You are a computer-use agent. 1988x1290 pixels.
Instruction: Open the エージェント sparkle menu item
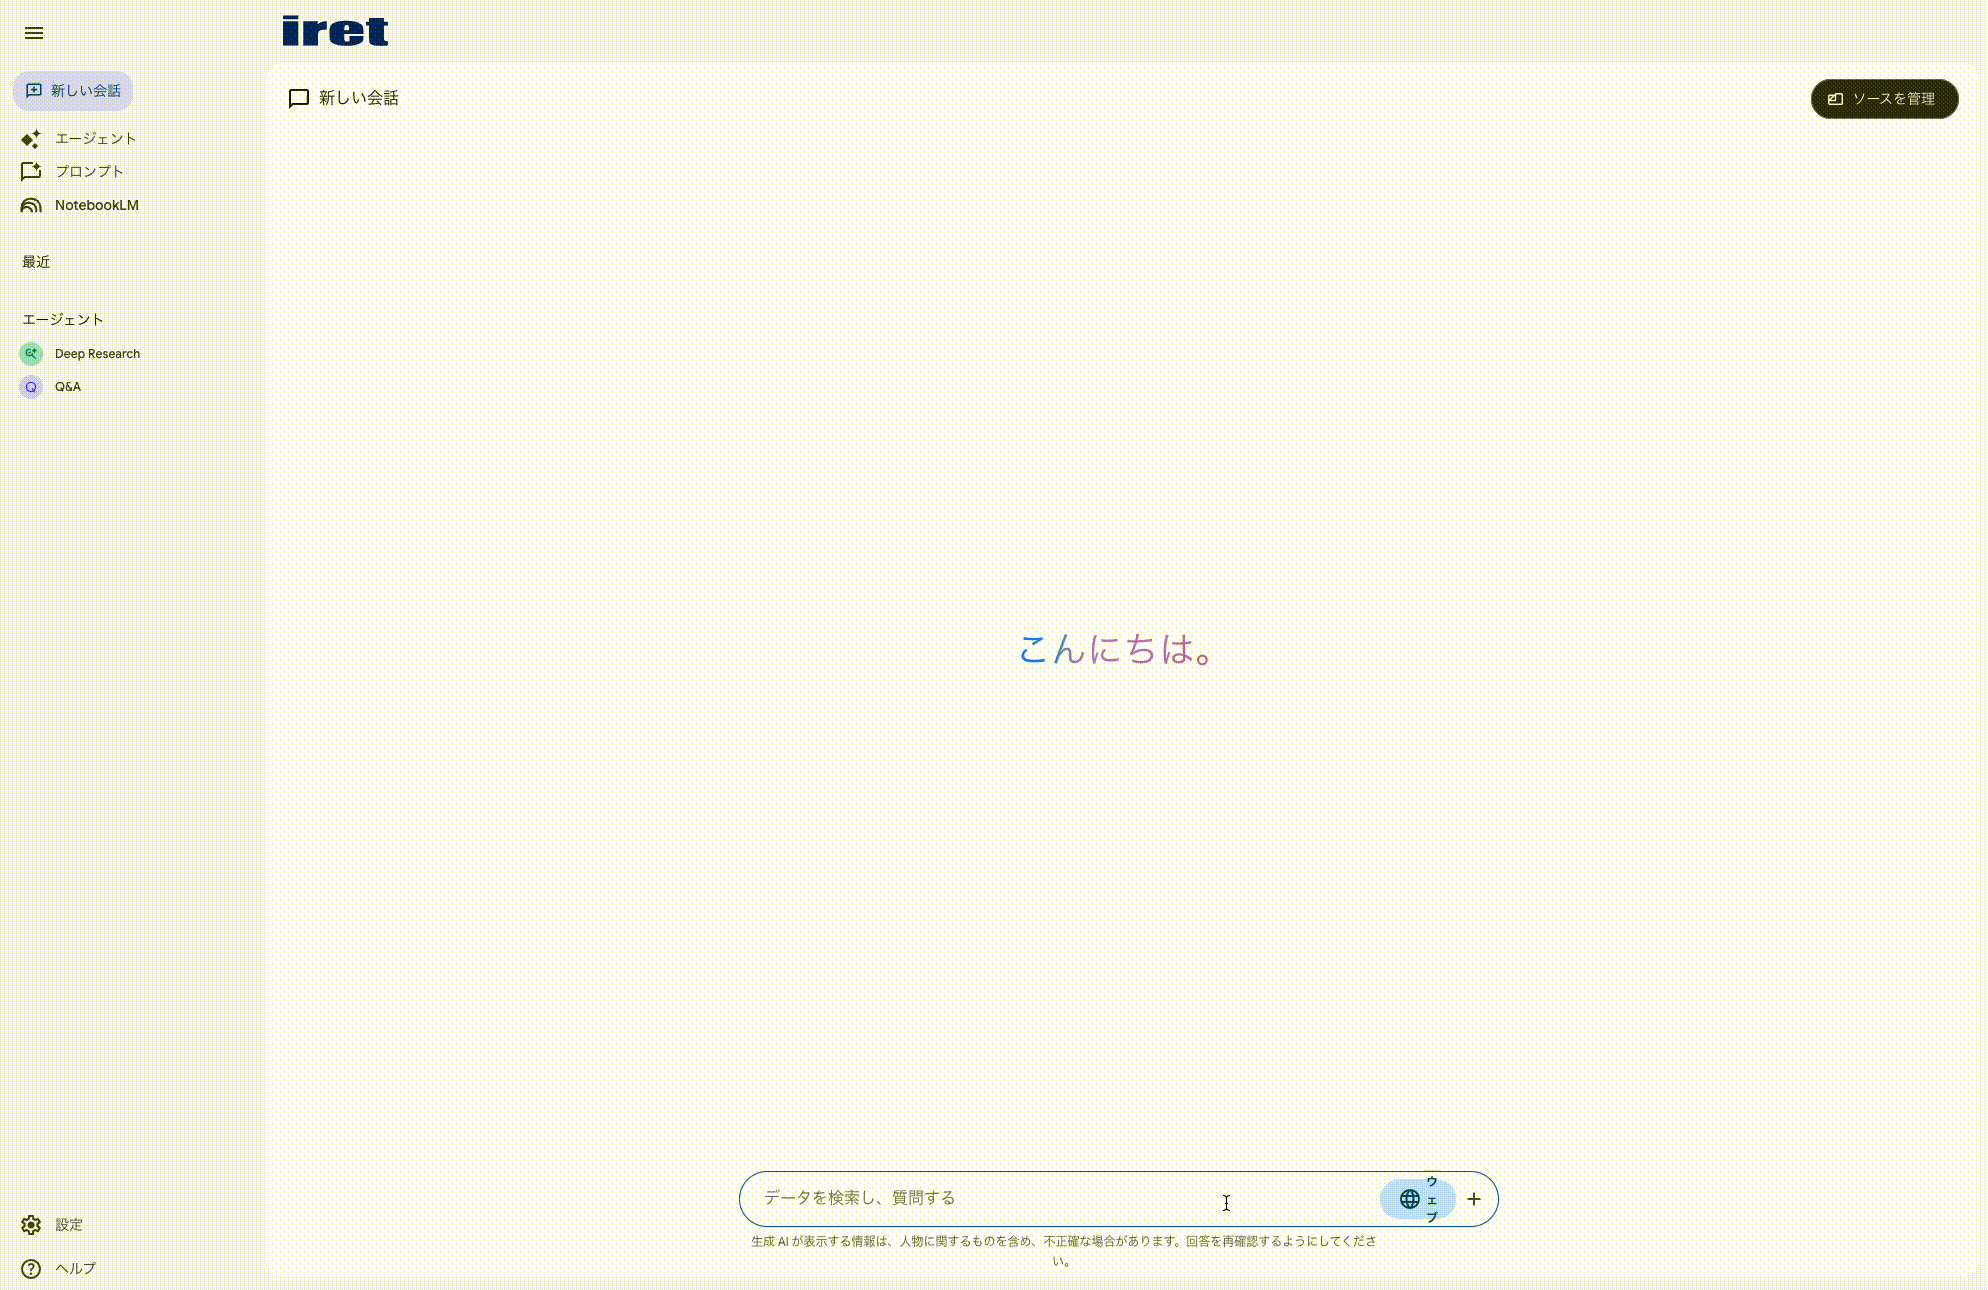(79, 139)
